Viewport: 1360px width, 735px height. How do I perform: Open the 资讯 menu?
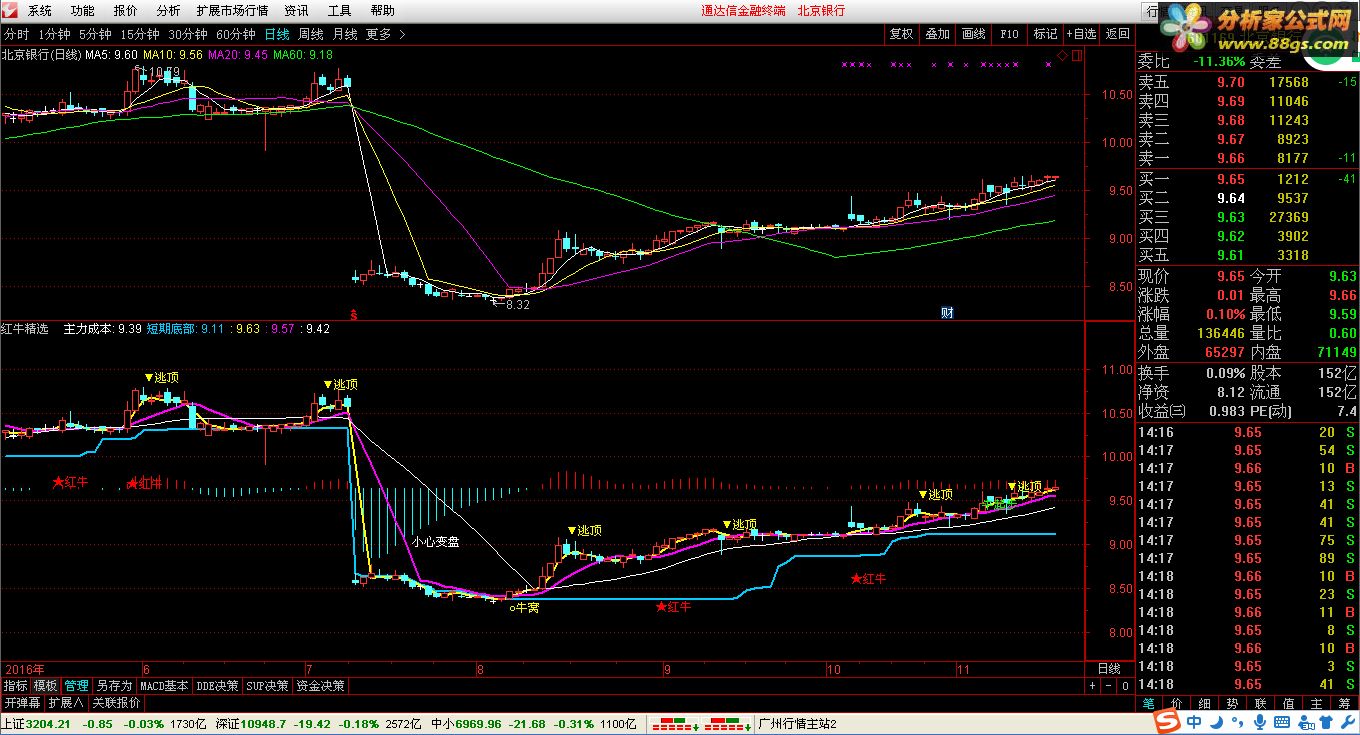[x=296, y=10]
